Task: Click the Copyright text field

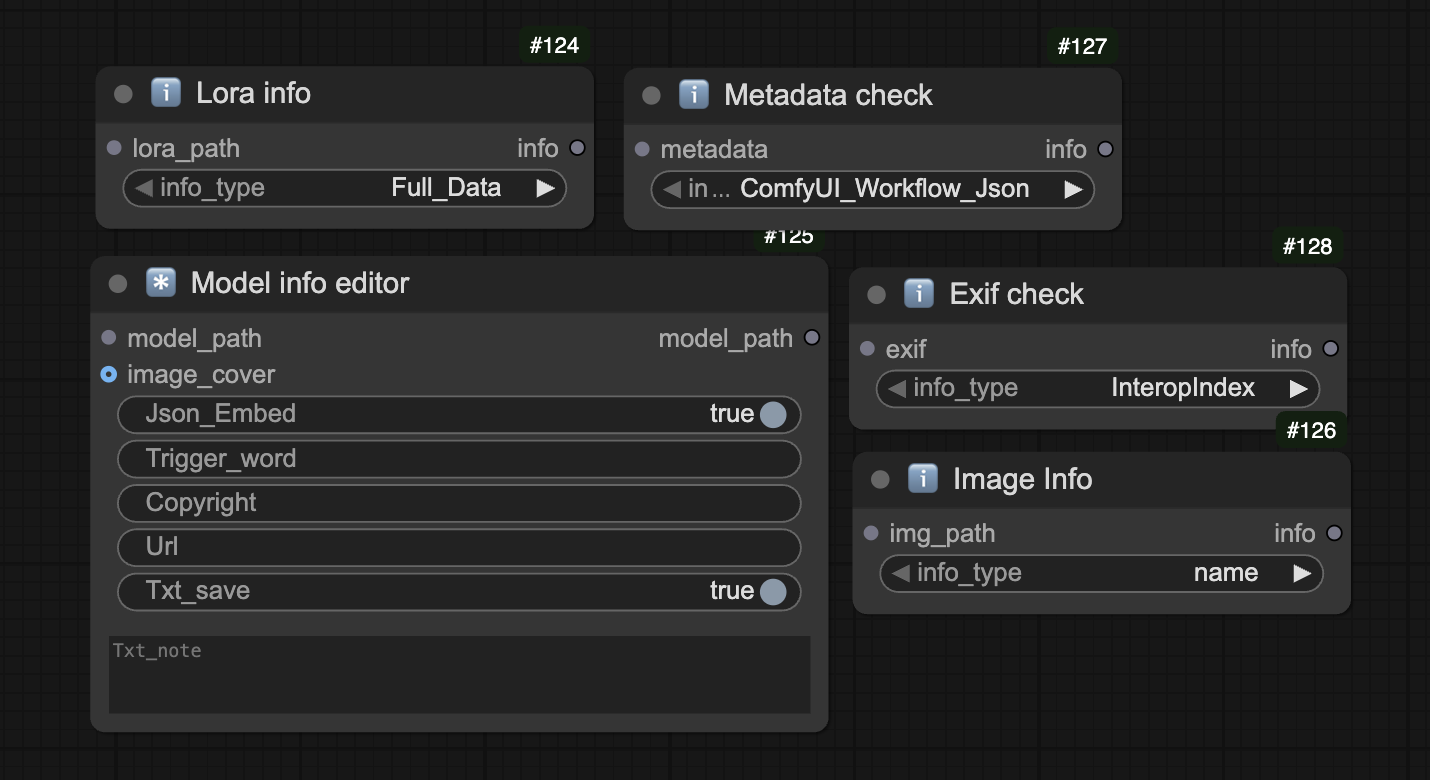Action: point(459,503)
